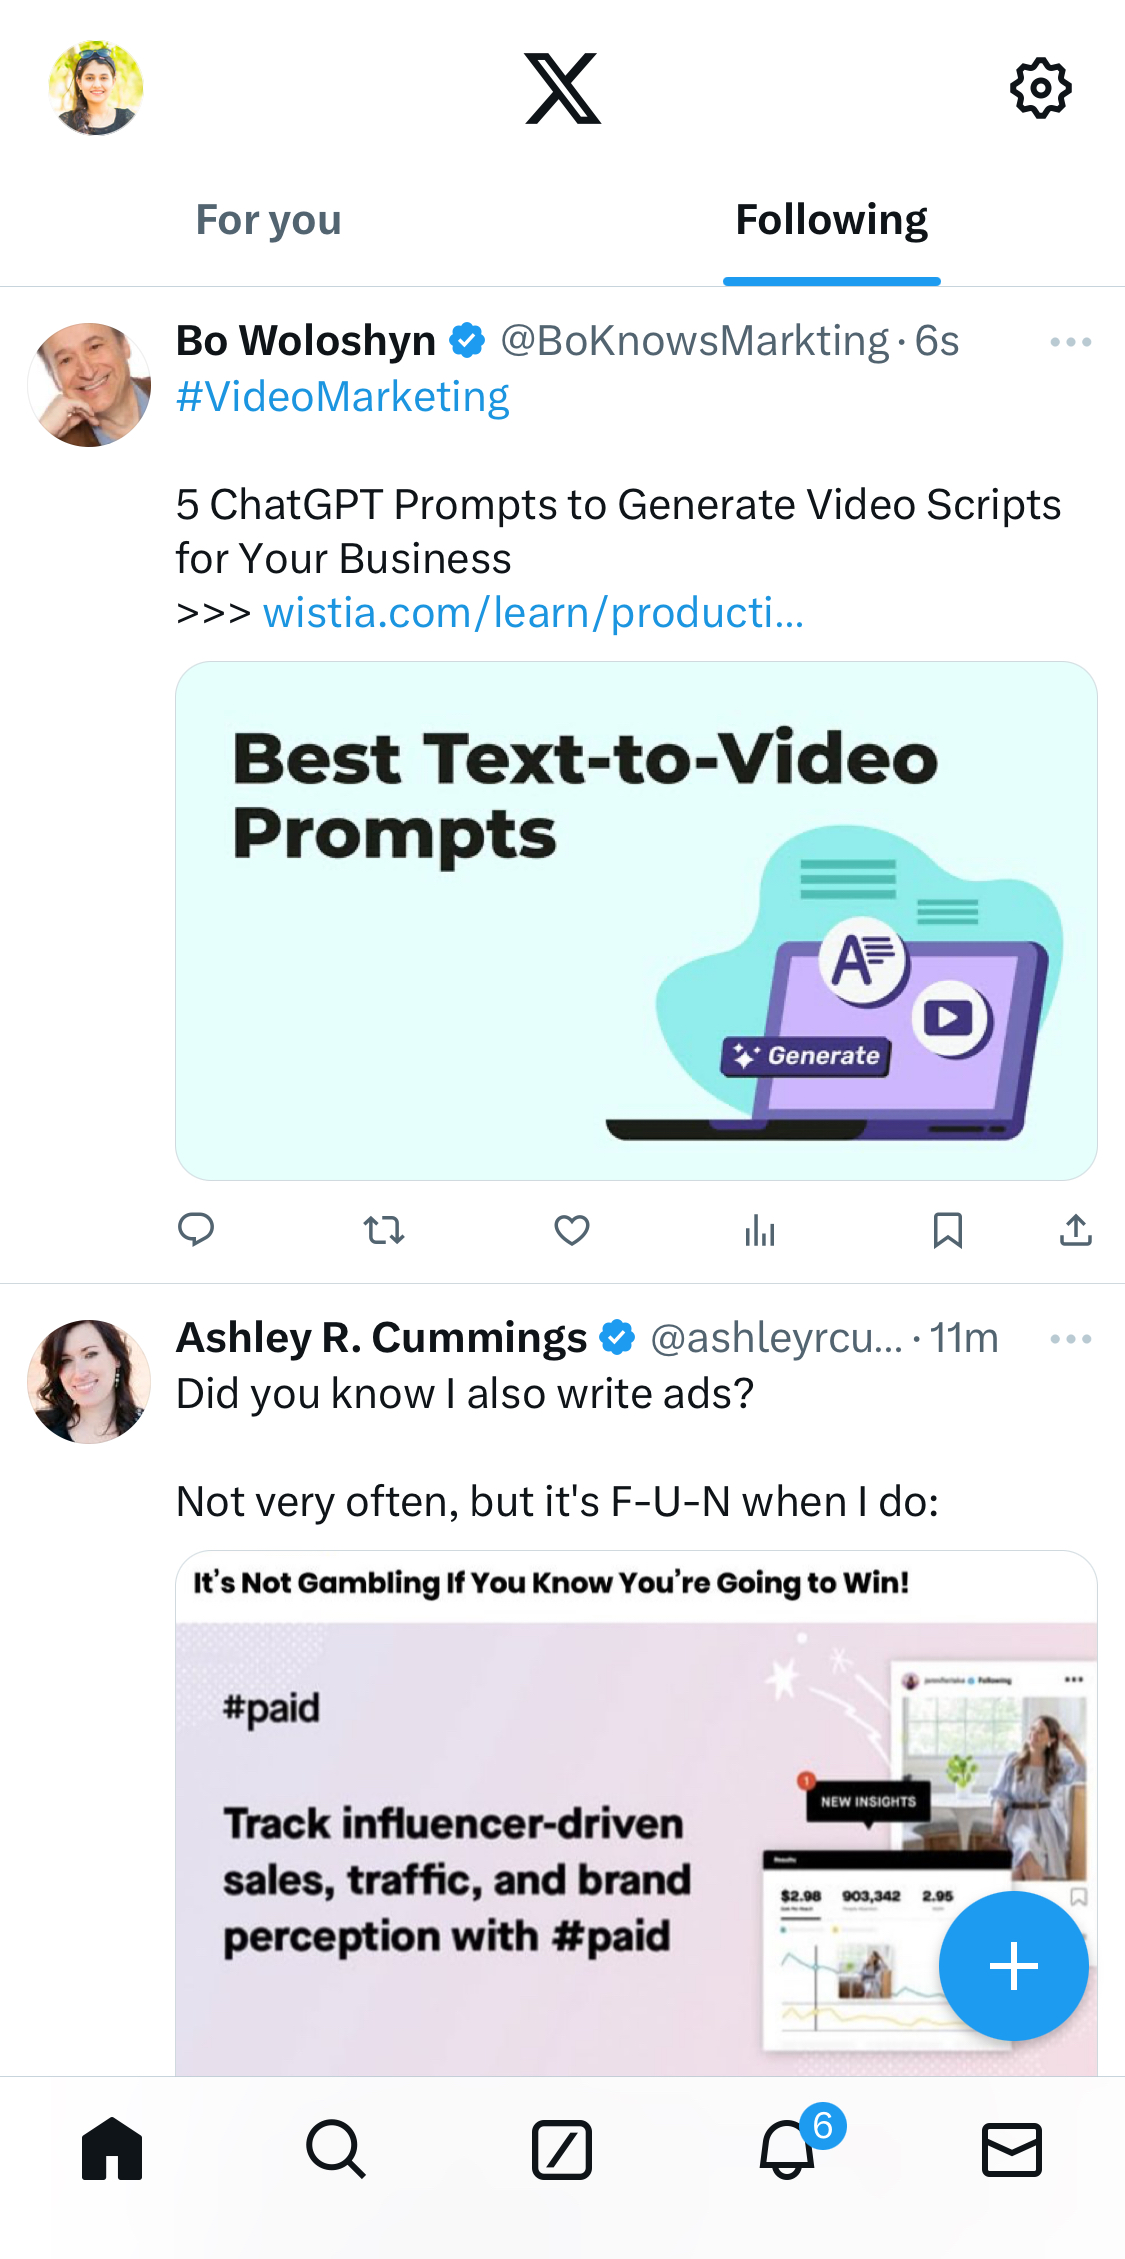Compose a new post with plus button
The width and height of the screenshot is (1125, 2259).
pos(1013,1966)
